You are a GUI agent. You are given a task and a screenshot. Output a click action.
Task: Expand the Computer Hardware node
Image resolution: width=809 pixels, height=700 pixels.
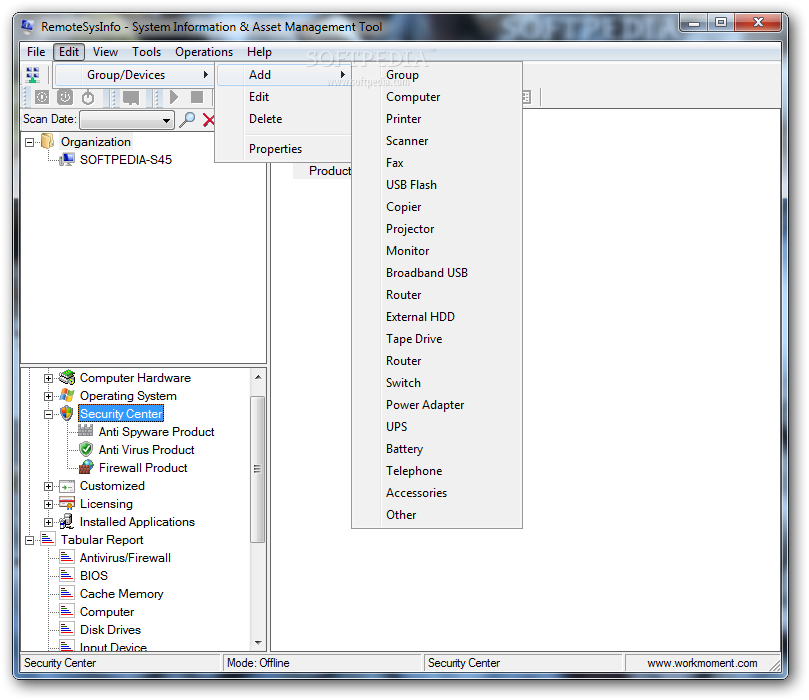point(48,378)
